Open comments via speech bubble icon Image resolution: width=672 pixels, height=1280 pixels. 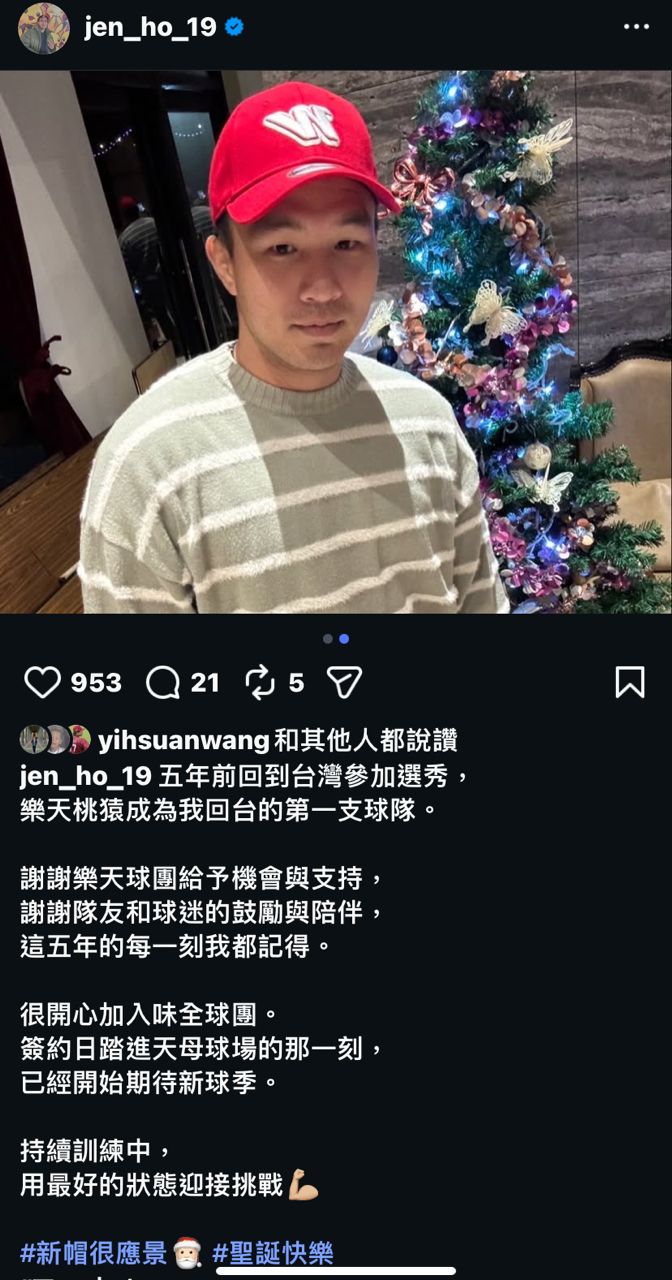tap(162, 683)
